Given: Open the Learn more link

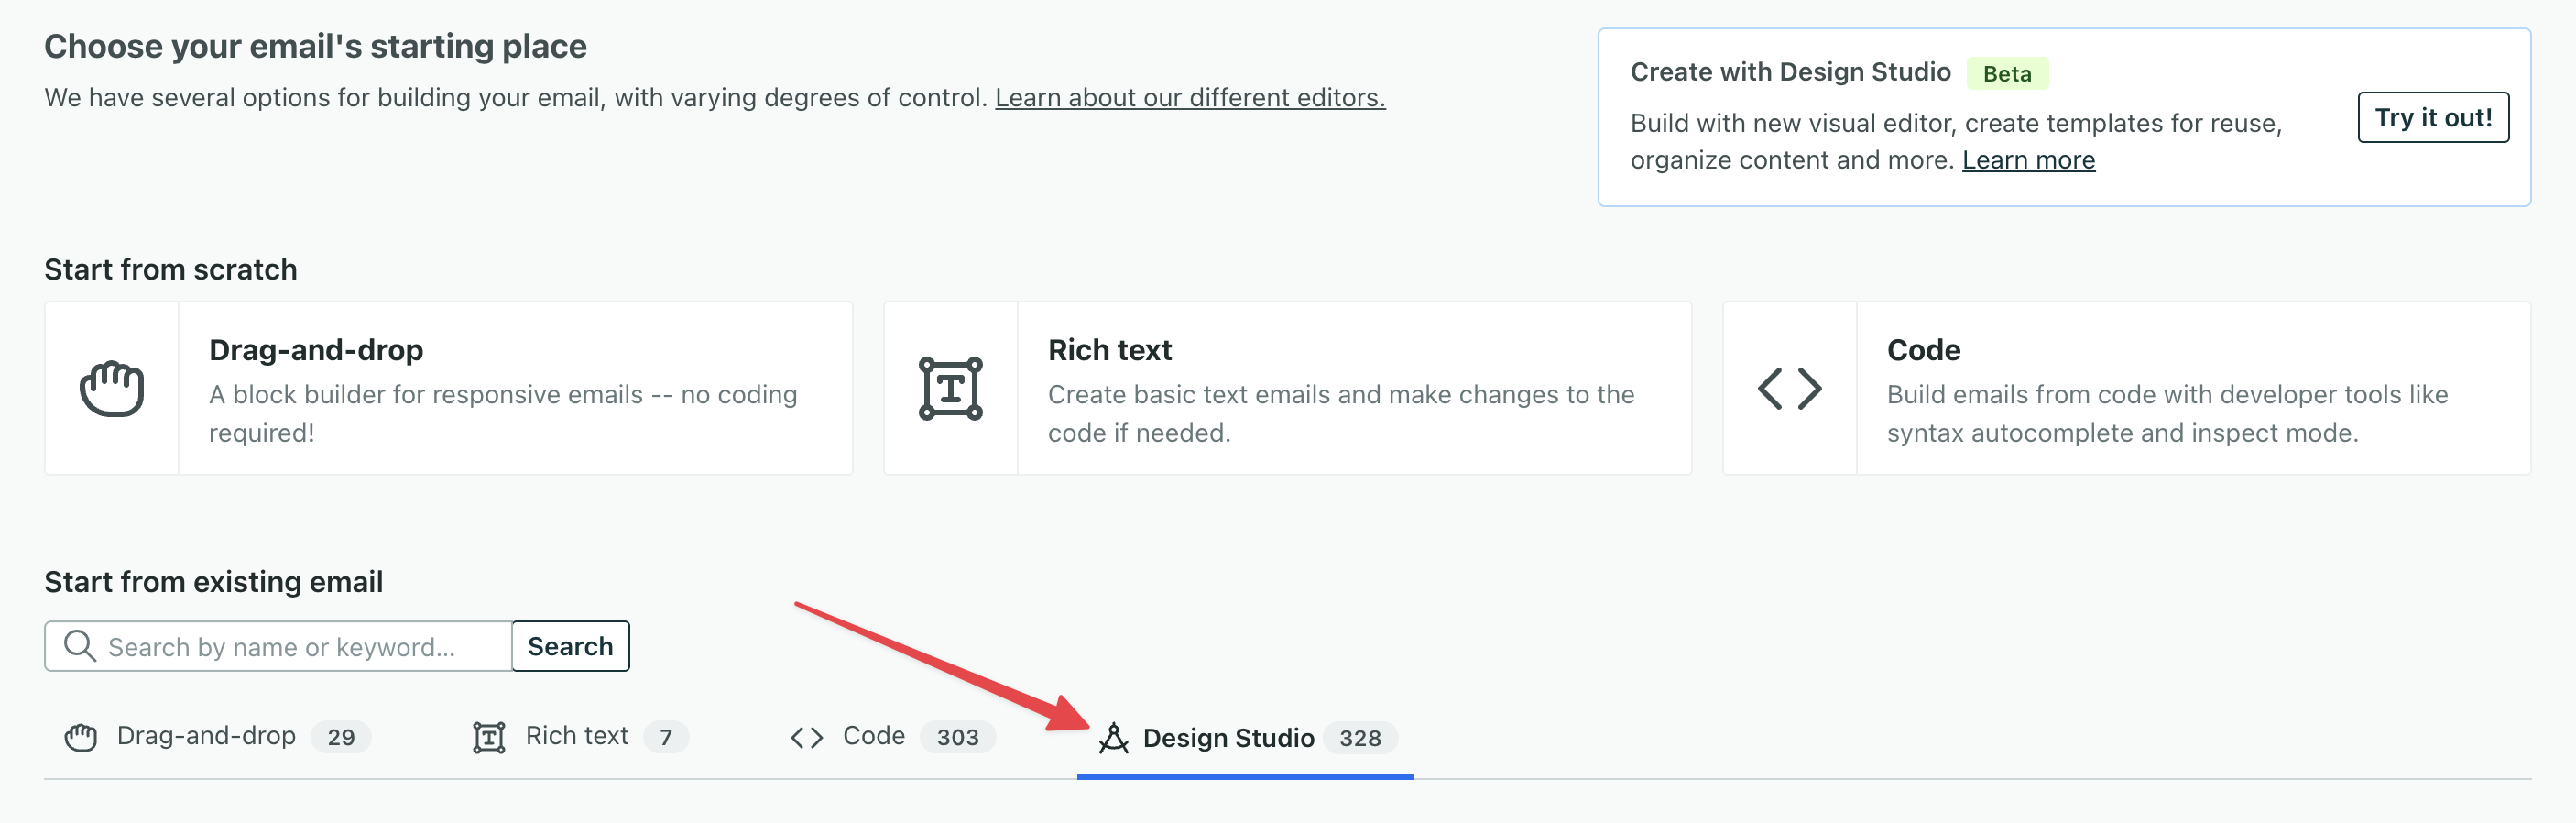Looking at the screenshot, I should 2028,160.
